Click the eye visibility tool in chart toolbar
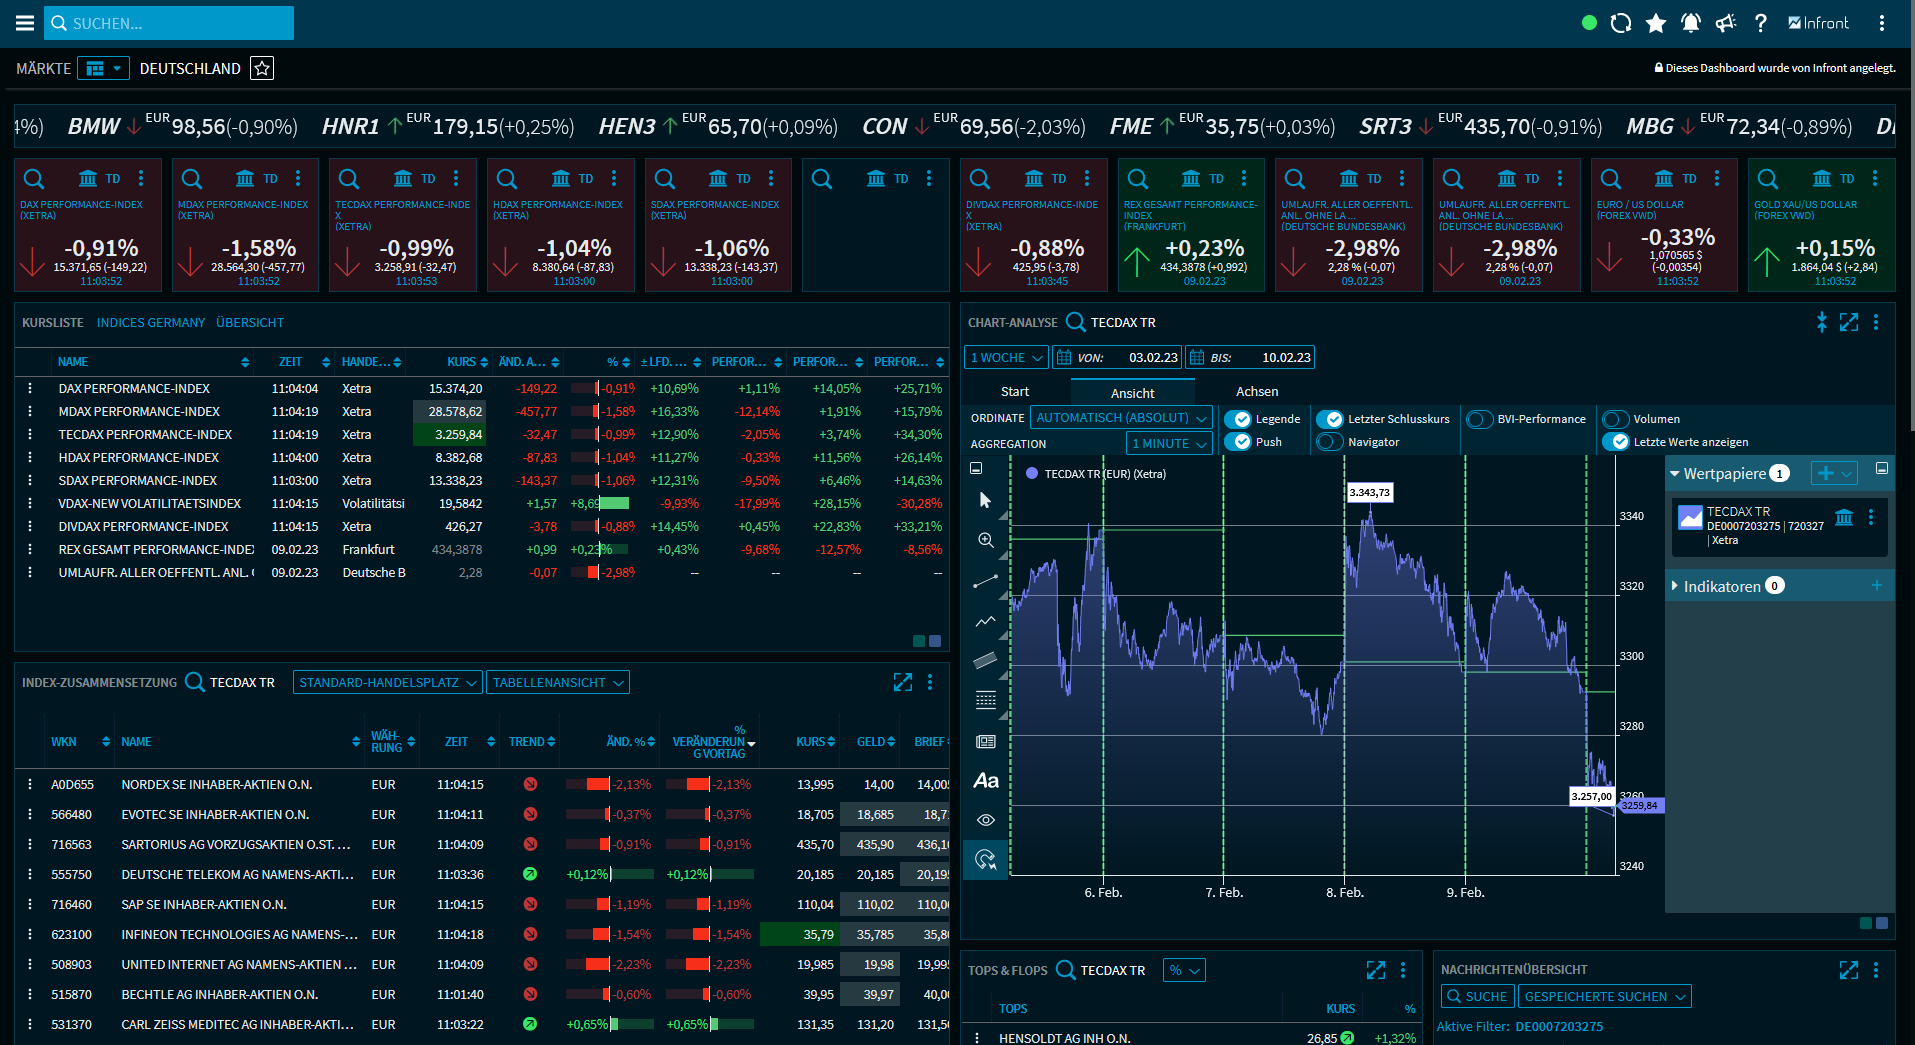This screenshot has width=1915, height=1045. 985,820
